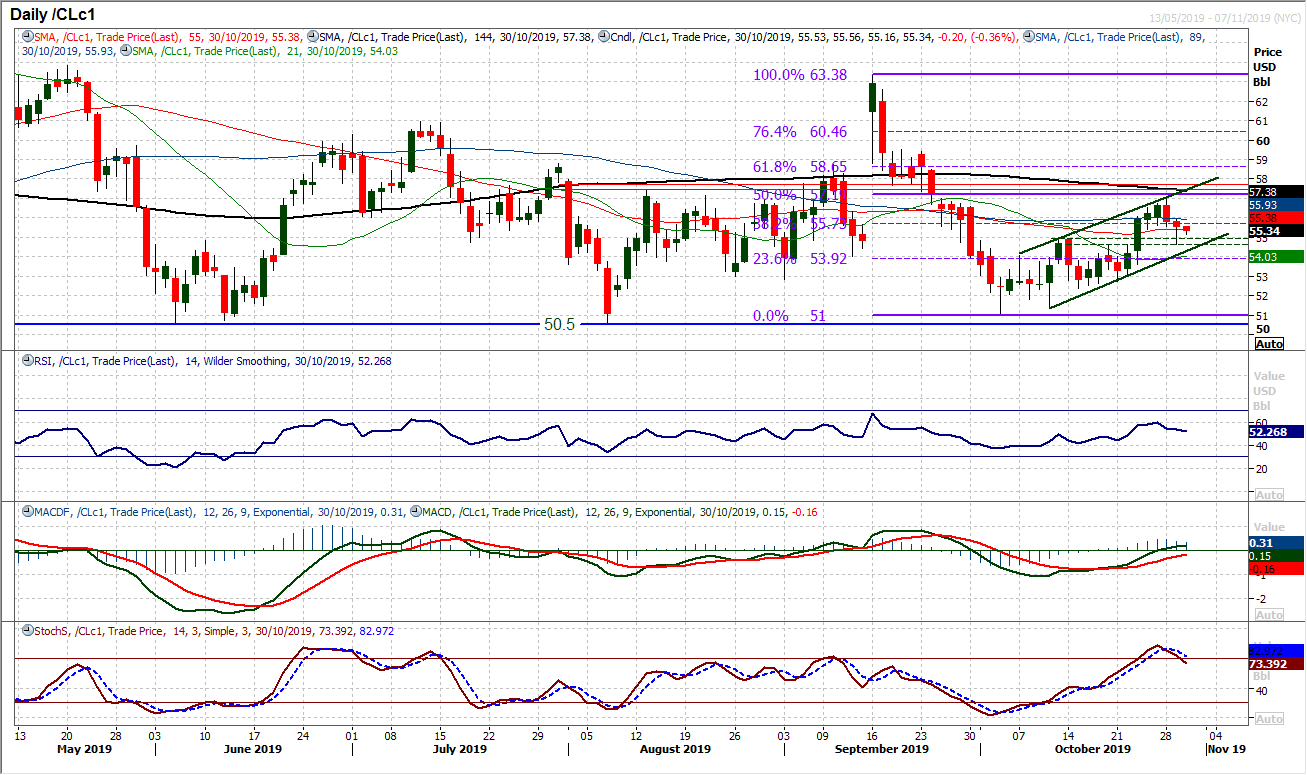This screenshot has height=775, width=1307.
Task: Click the green 54.03 price tag
Action: pyautogui.click(x=1278, y=257)
